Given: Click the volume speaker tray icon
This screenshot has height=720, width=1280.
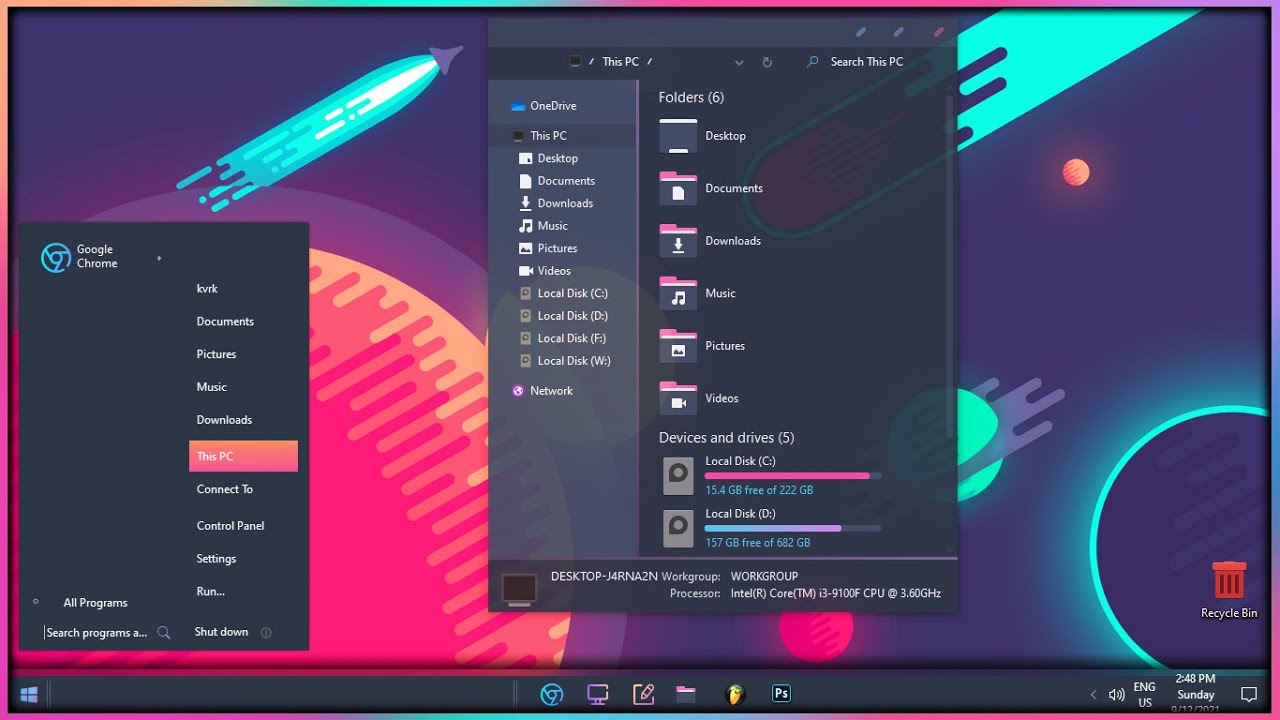Looking at the screenshot, I should click(x=1117, y=694).
